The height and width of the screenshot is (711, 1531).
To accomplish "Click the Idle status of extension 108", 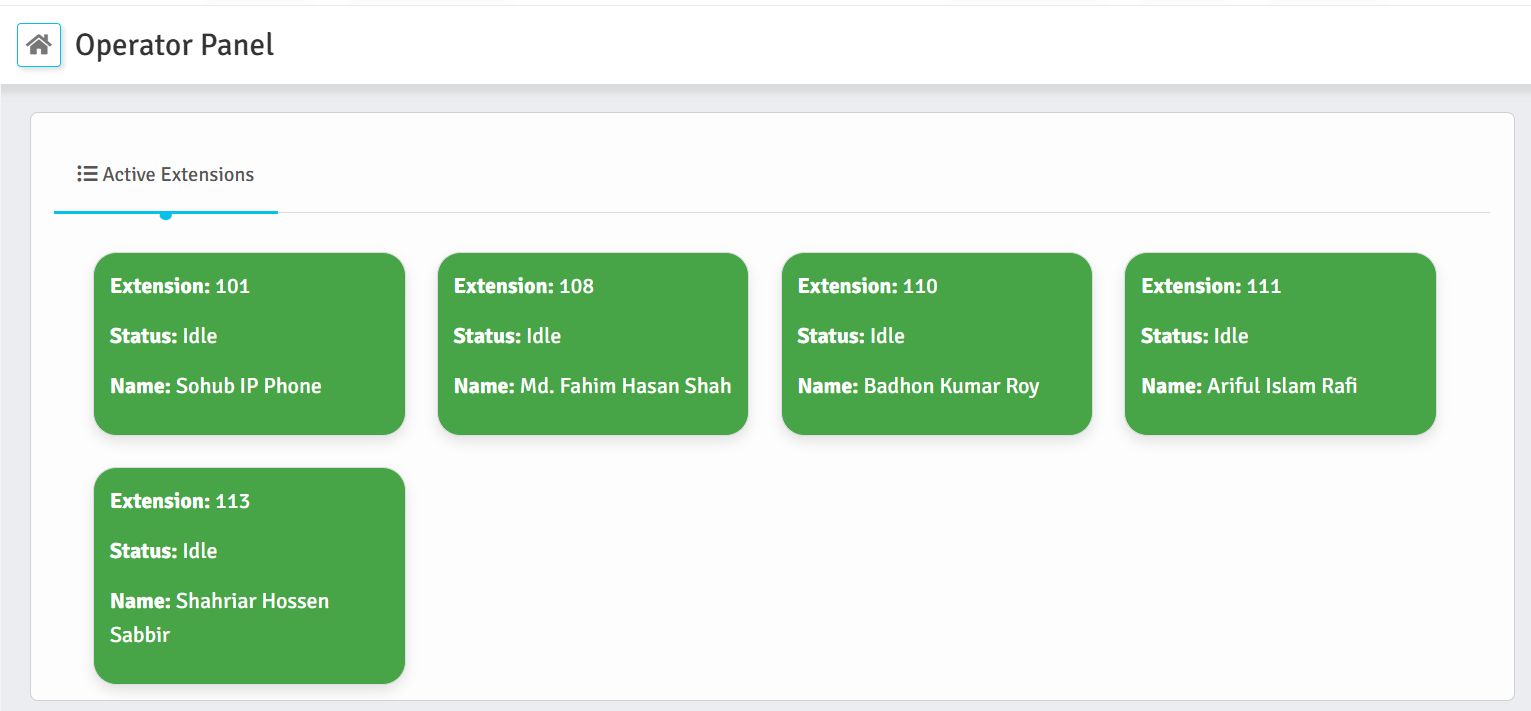I will coord(543,336).
